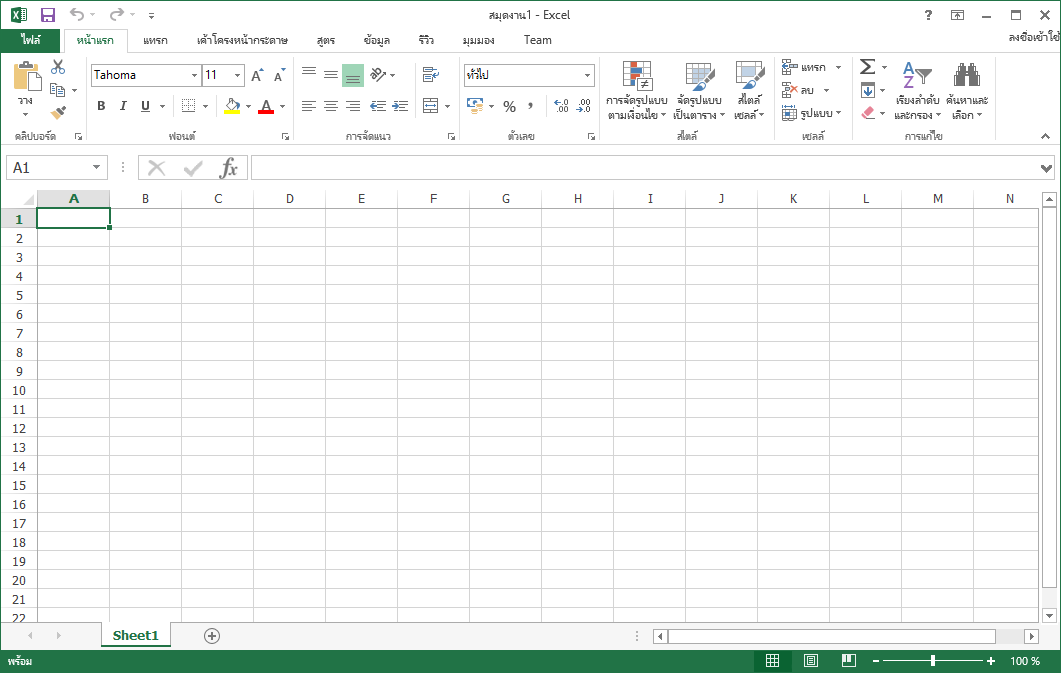Click ลงชื่อเข้าใช้ sign in link
The height and width of the screenshot is (673, 1061).
click(x=1034, y=38)
